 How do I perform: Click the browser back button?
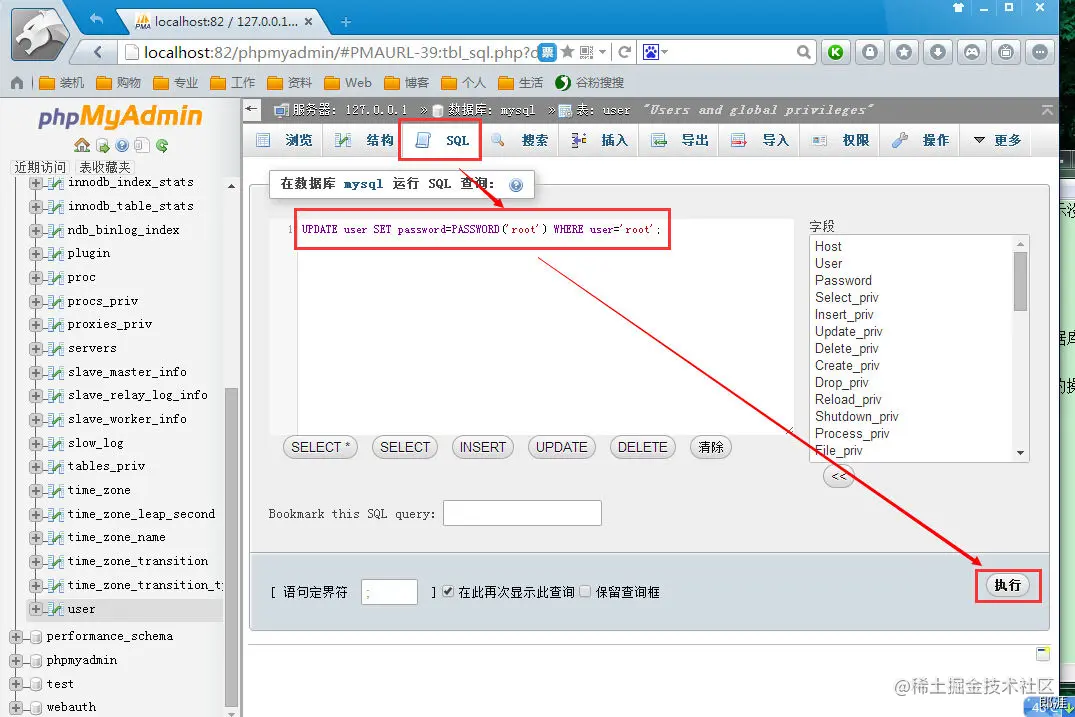(97, 52)
